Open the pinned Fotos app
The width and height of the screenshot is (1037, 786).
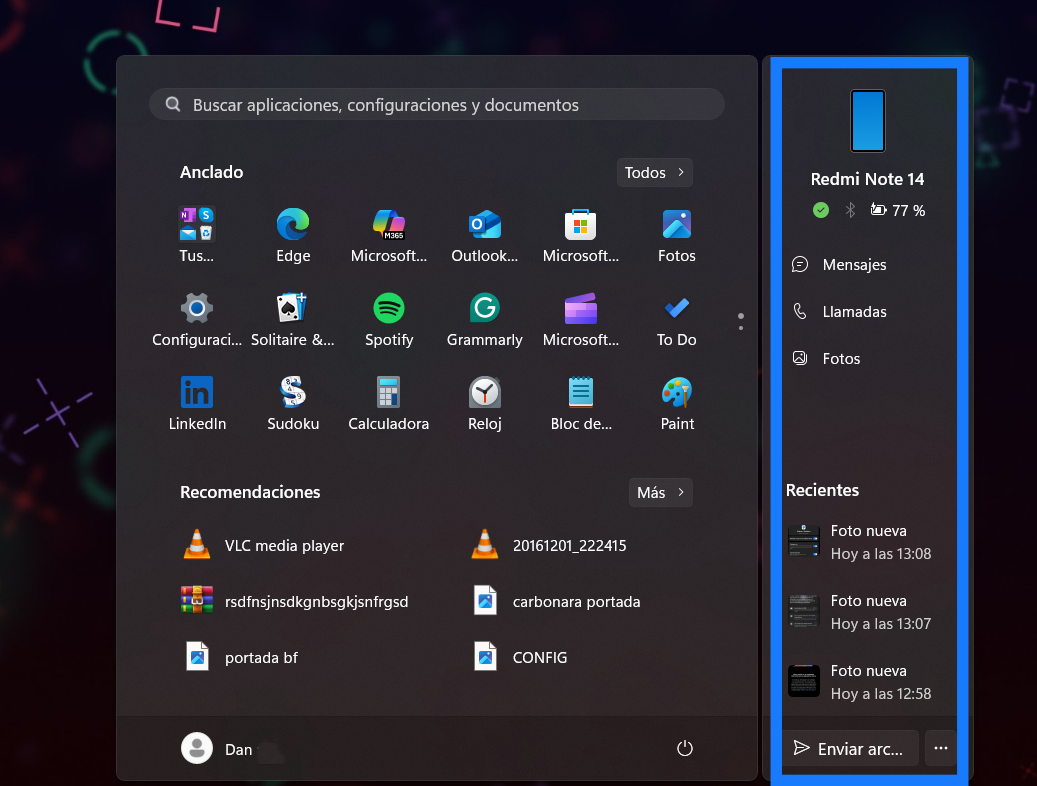[677, 235]
